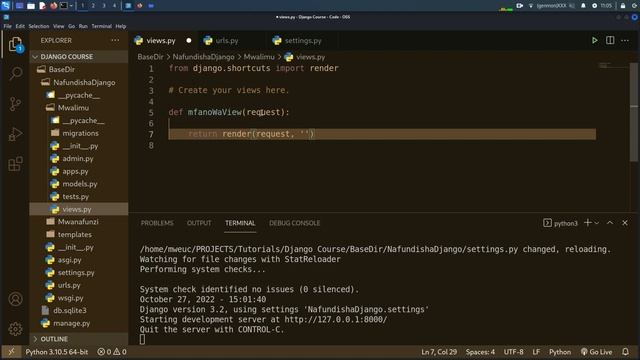Close the terminal panel
Viewport: 640px width, 360px height.
[x=625, y=223]
